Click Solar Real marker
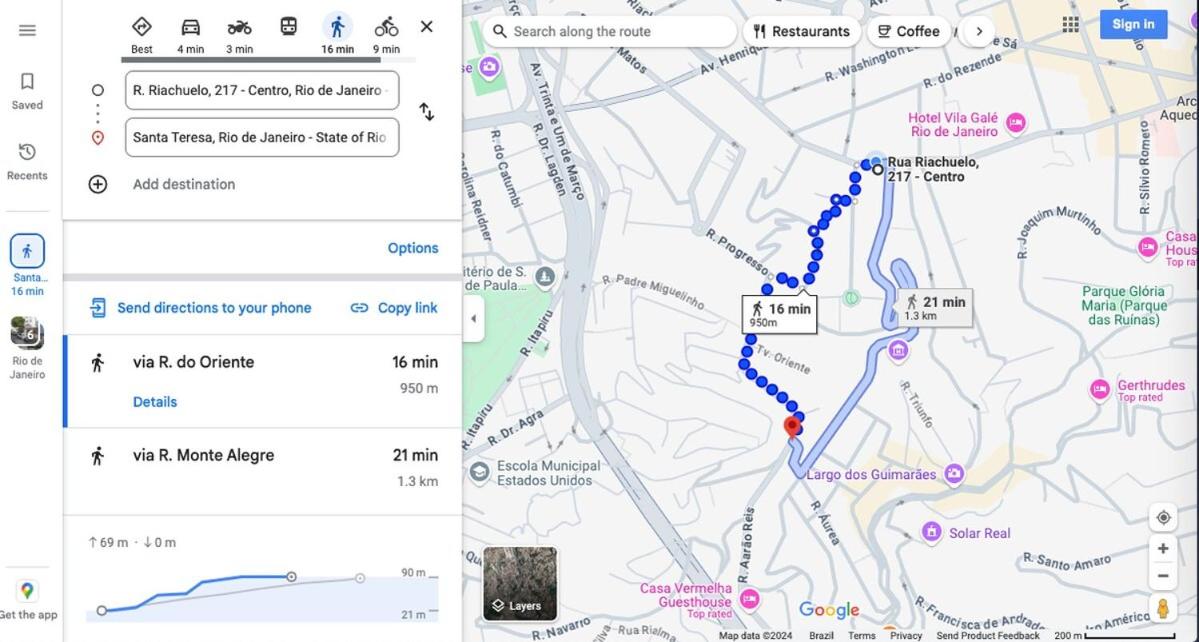 tap(931, 532)
